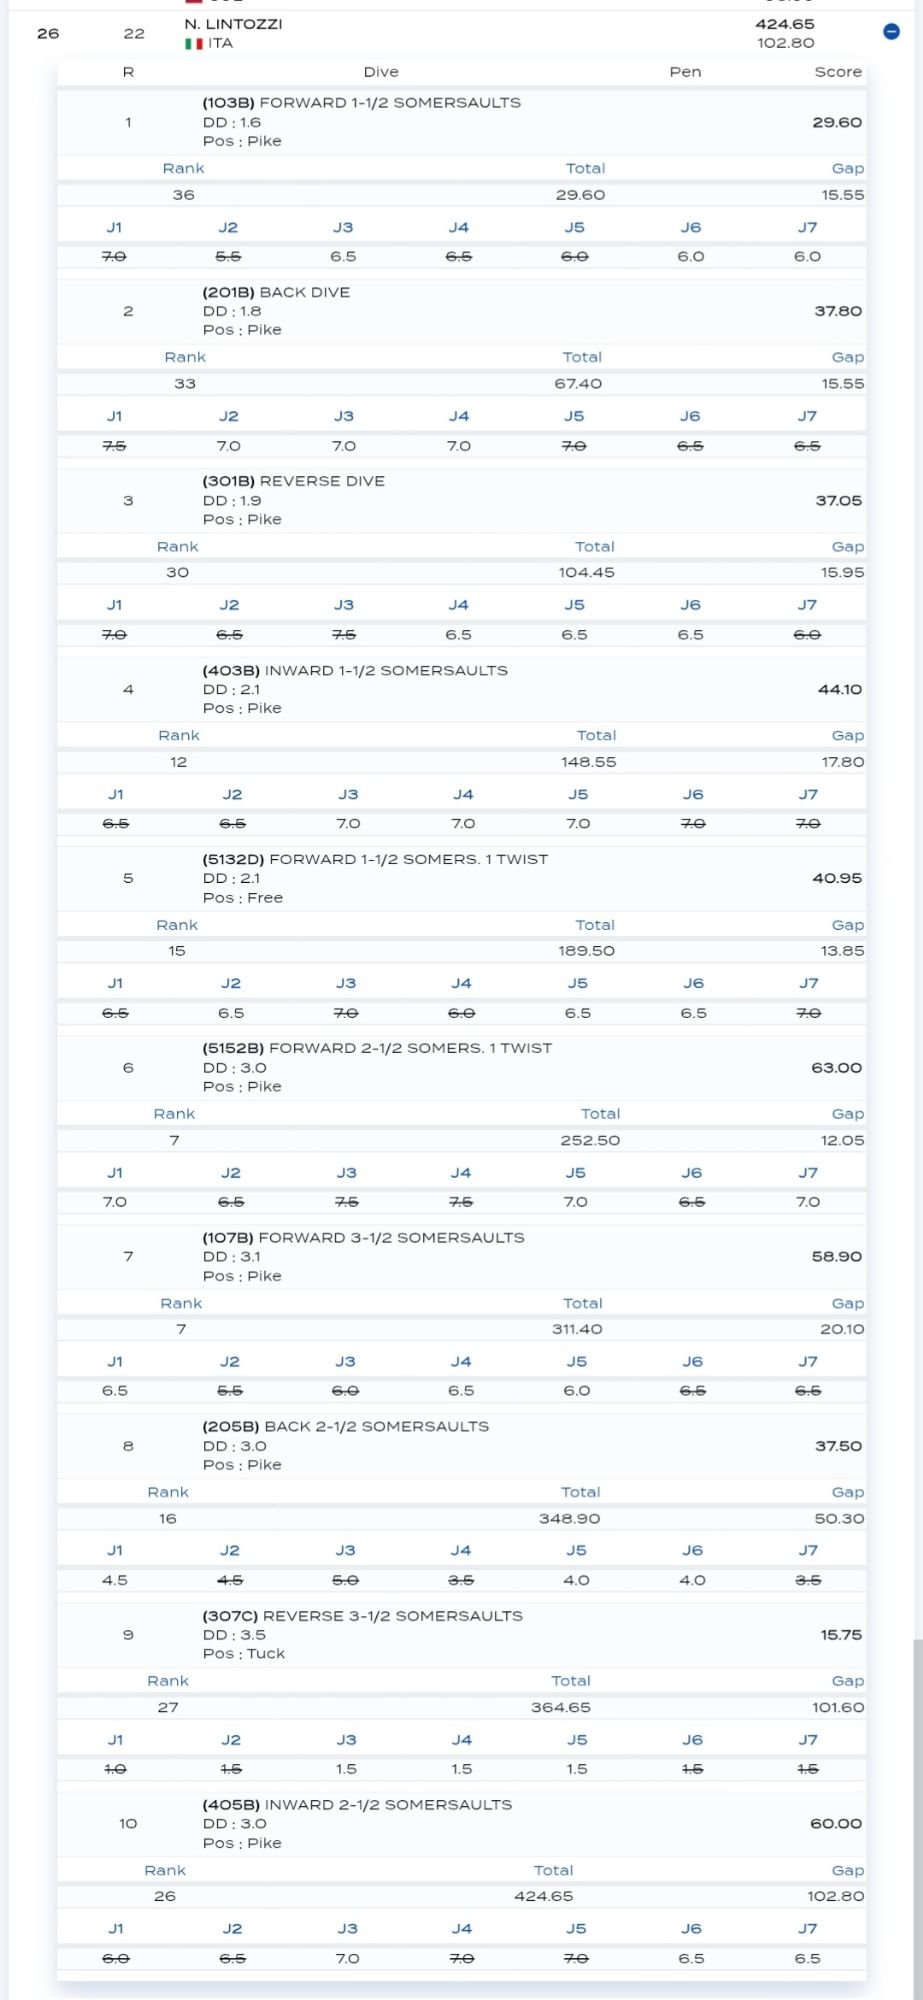
Task: Click the R column header
Action: (x=128, y=72)
